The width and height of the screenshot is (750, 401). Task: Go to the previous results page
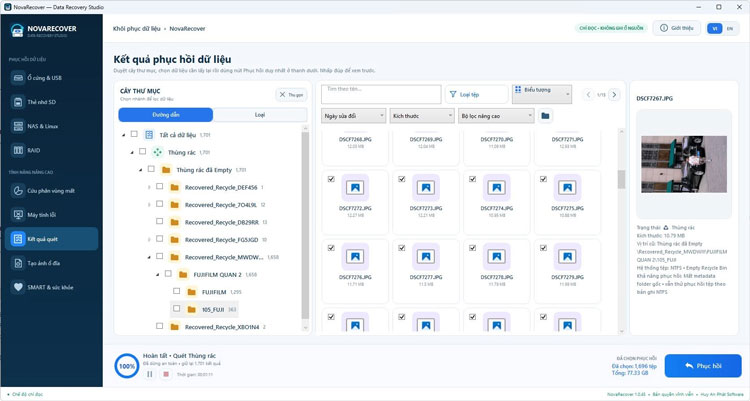pos(588,95)
